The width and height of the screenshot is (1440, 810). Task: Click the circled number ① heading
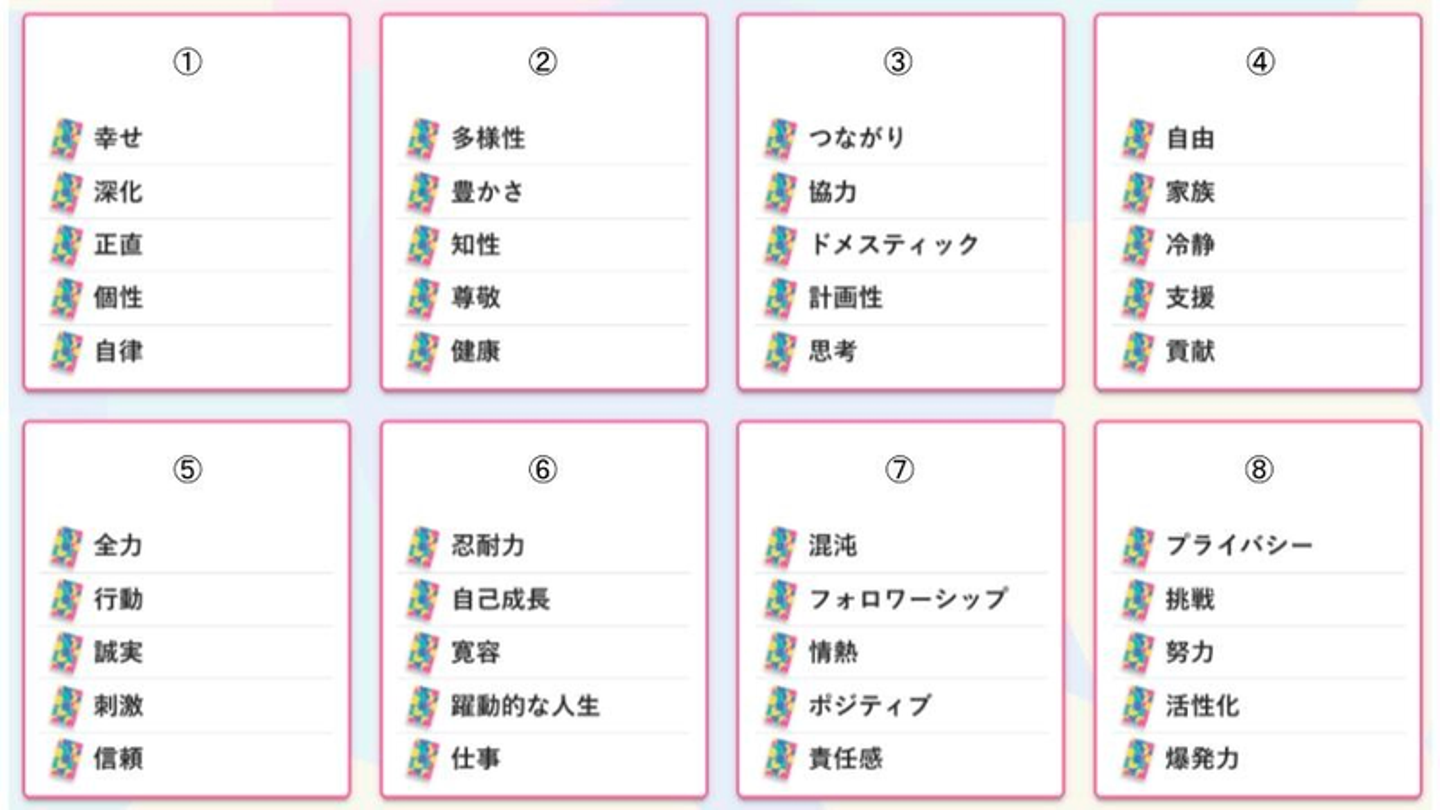tap(187, 62)
